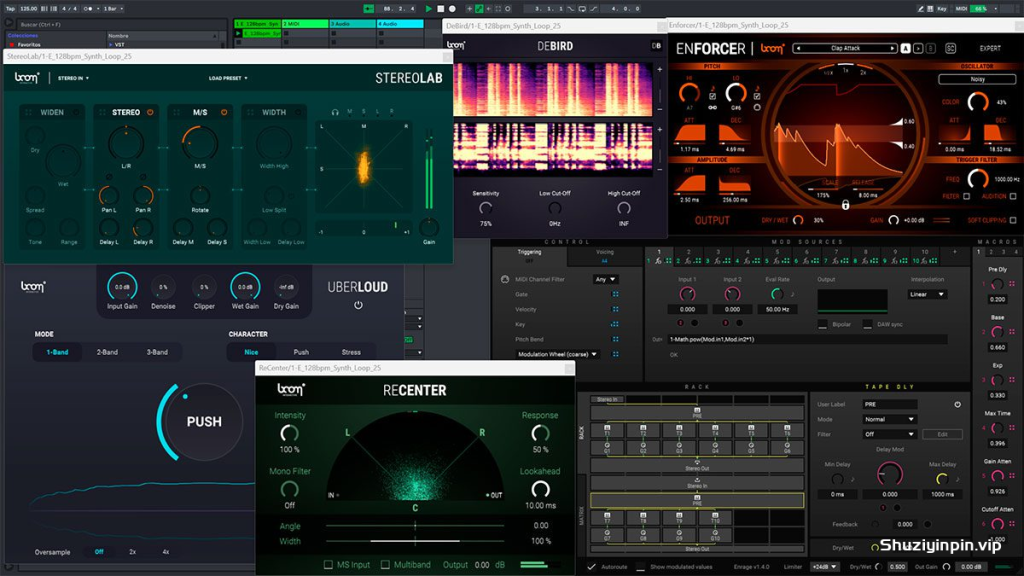Expand the Interpolation Linear dropdown
The height and width of the screenshot is (576, 1024).
pos(927,295)
